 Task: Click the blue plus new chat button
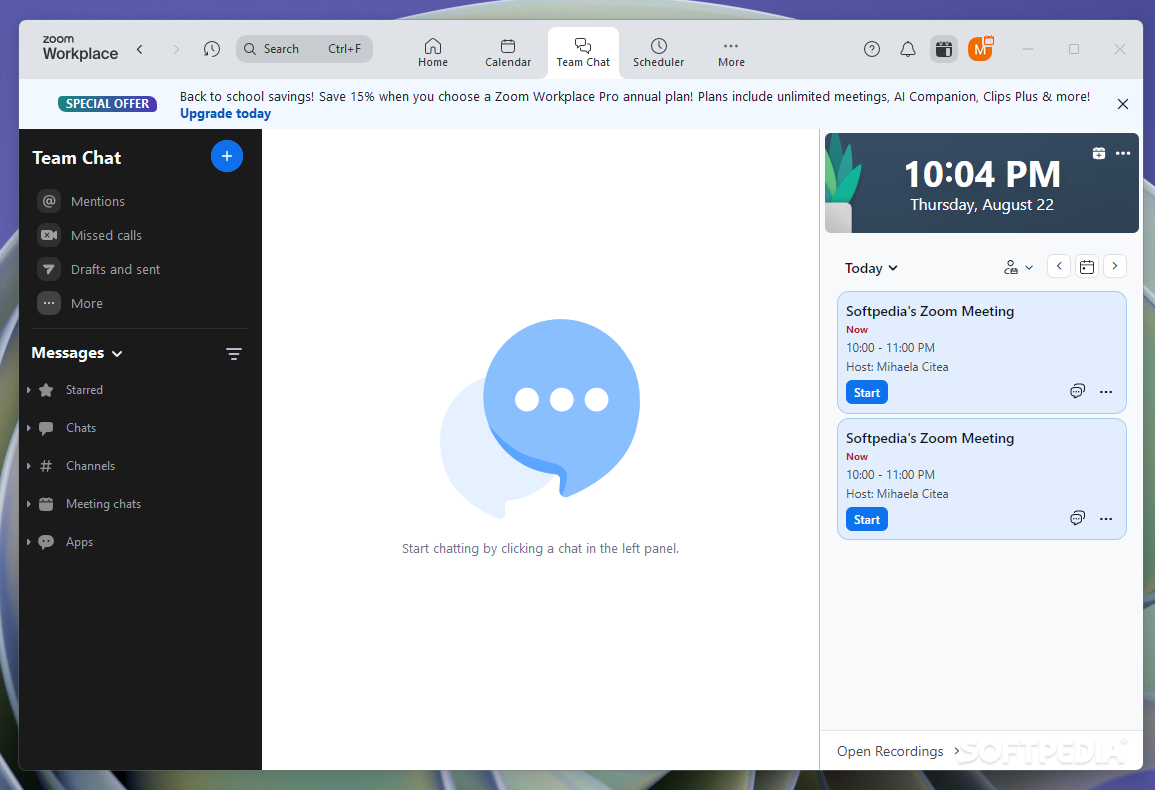[227, 156]
